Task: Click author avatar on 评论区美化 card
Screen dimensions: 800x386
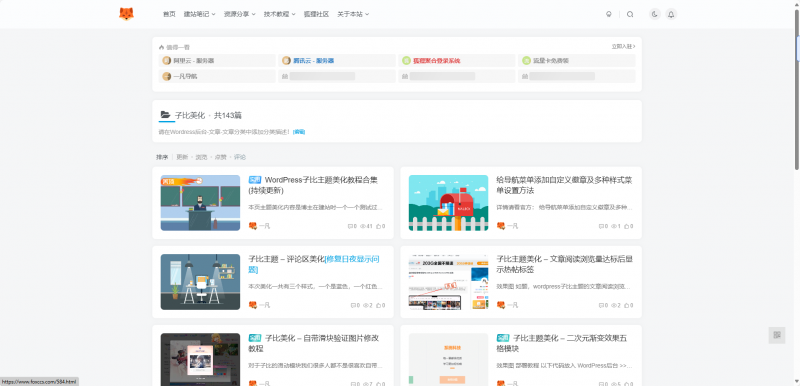Action: (x=253, y=305)
